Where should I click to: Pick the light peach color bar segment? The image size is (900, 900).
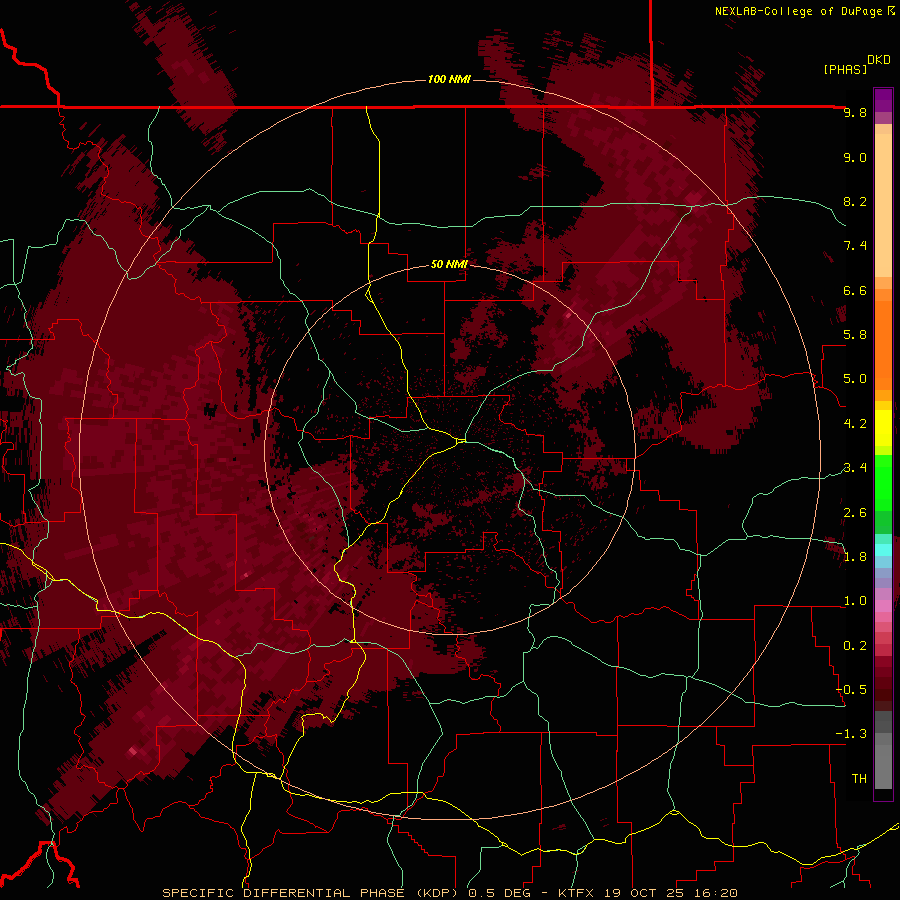[x=883, y=205]
